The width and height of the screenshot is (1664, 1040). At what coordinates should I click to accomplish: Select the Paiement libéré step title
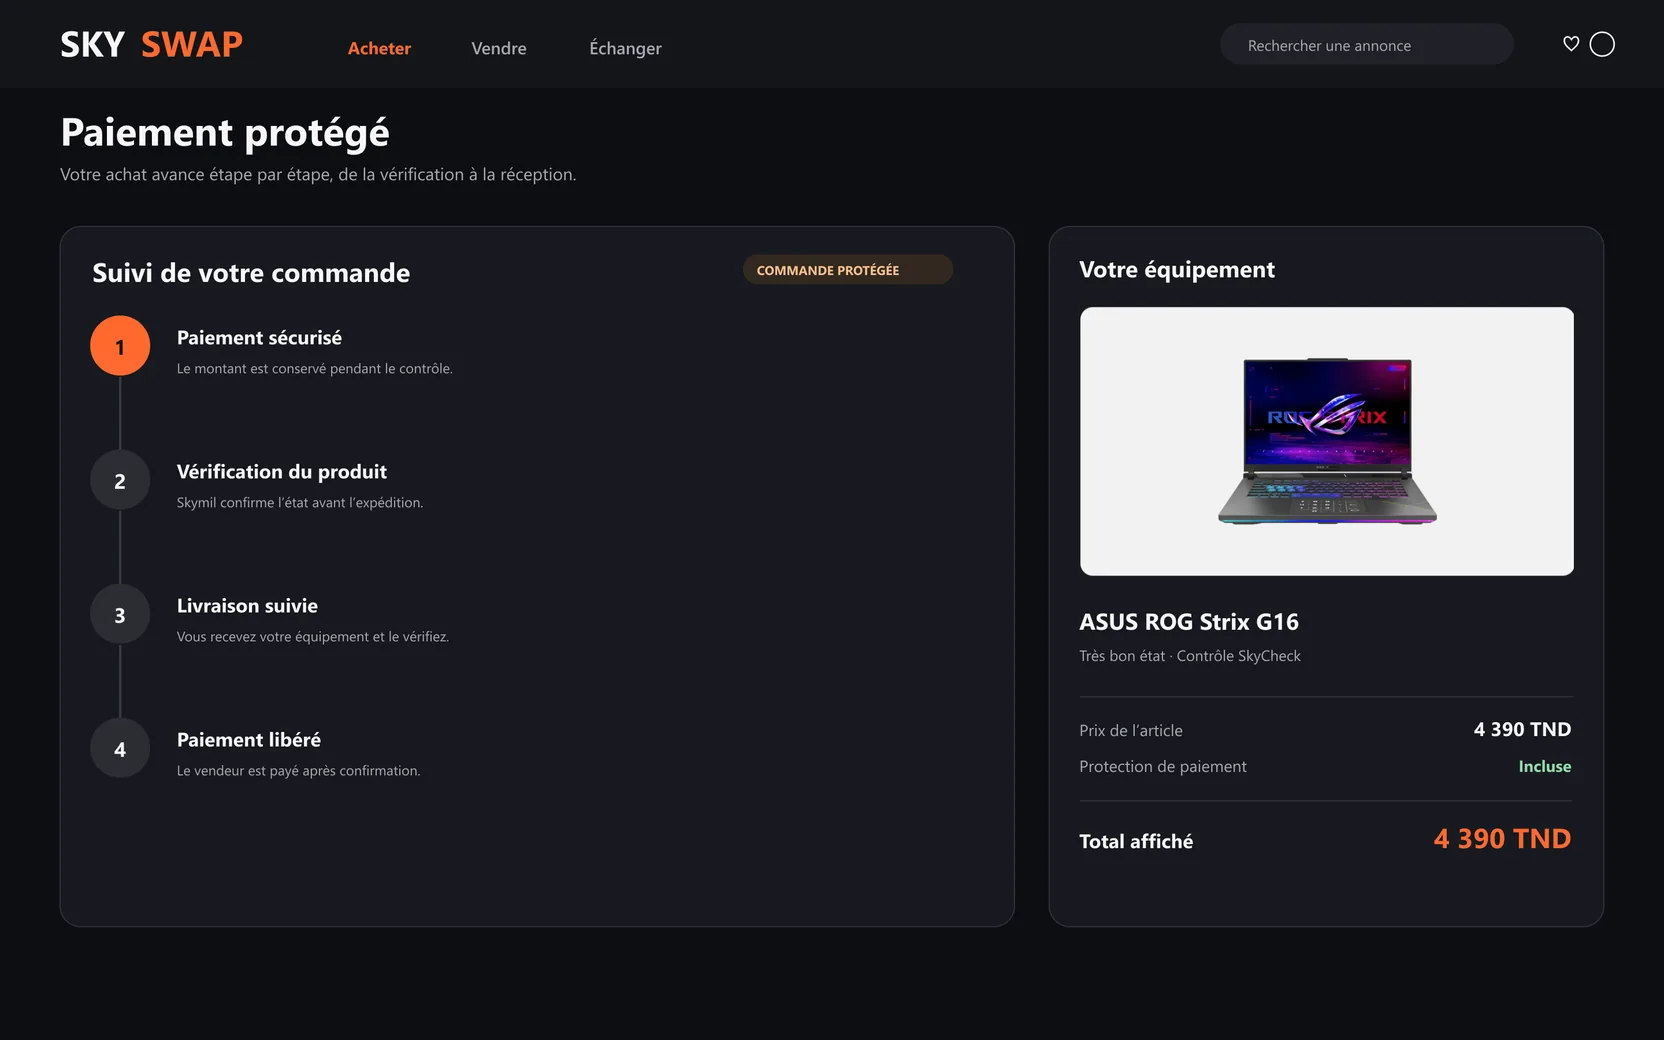249,740
